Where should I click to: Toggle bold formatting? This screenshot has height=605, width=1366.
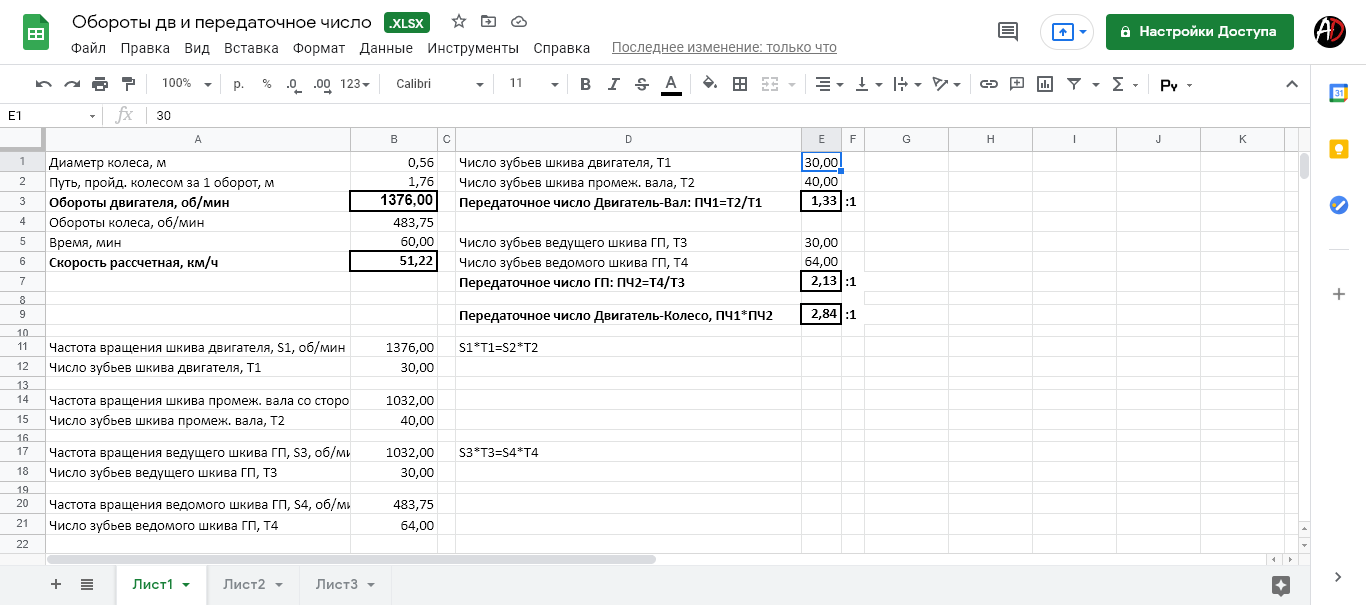click(586, 84)
